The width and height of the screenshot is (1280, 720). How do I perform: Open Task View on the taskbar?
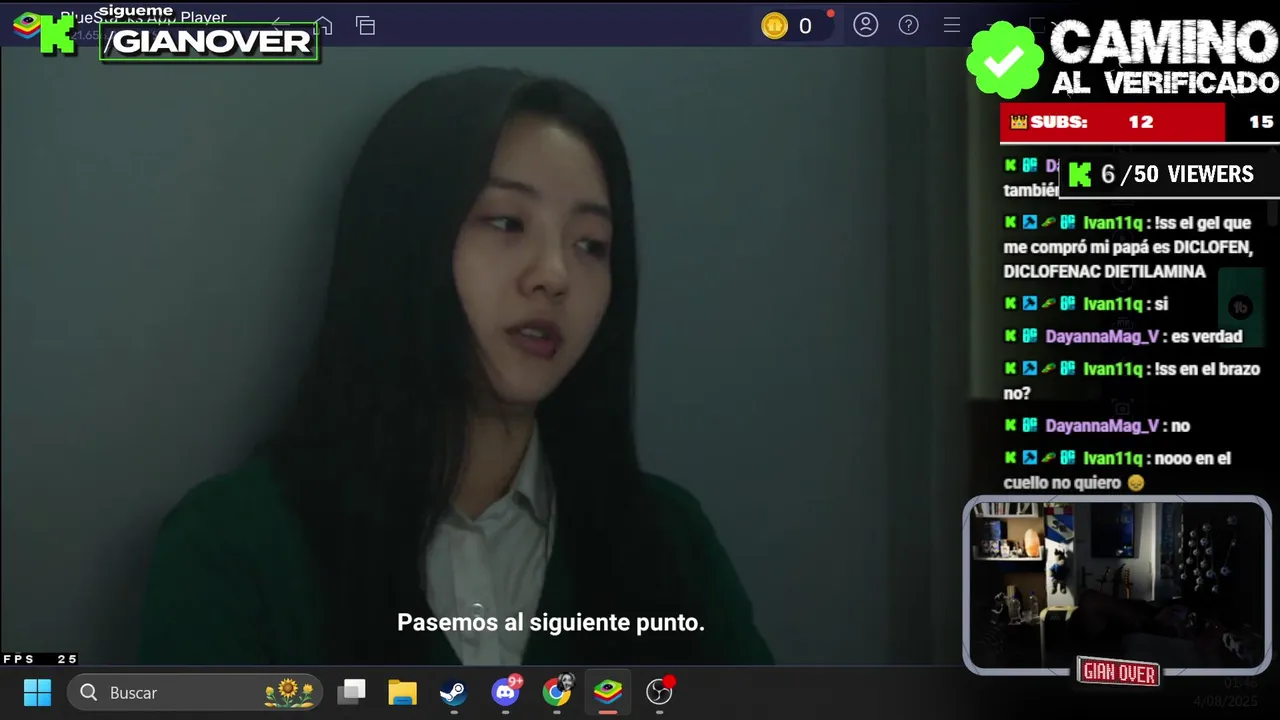[351, 692]
